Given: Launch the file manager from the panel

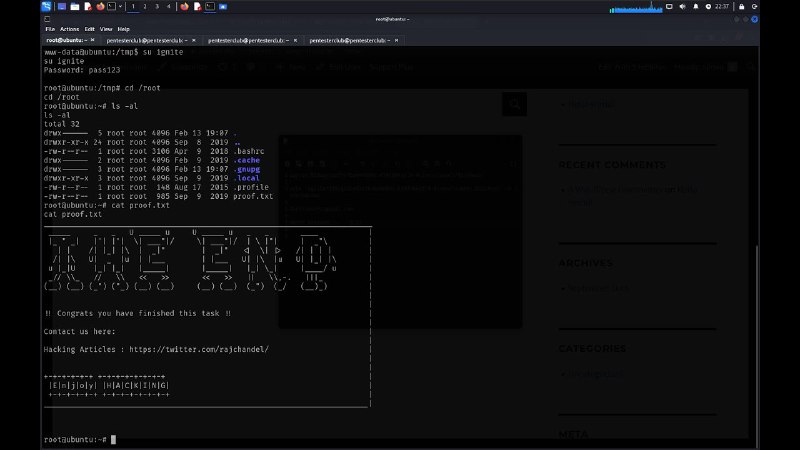Looking at the screenshot, I should click(x=74, y=7).
